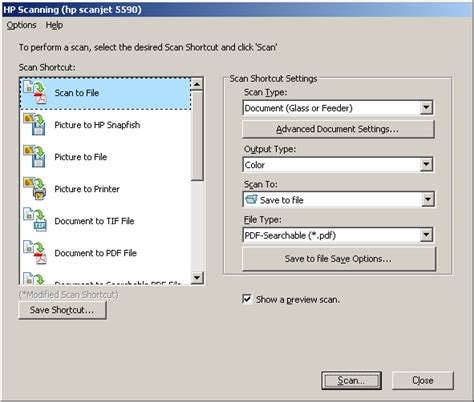Close the HP Scanning dialog

tap(423, 380)
